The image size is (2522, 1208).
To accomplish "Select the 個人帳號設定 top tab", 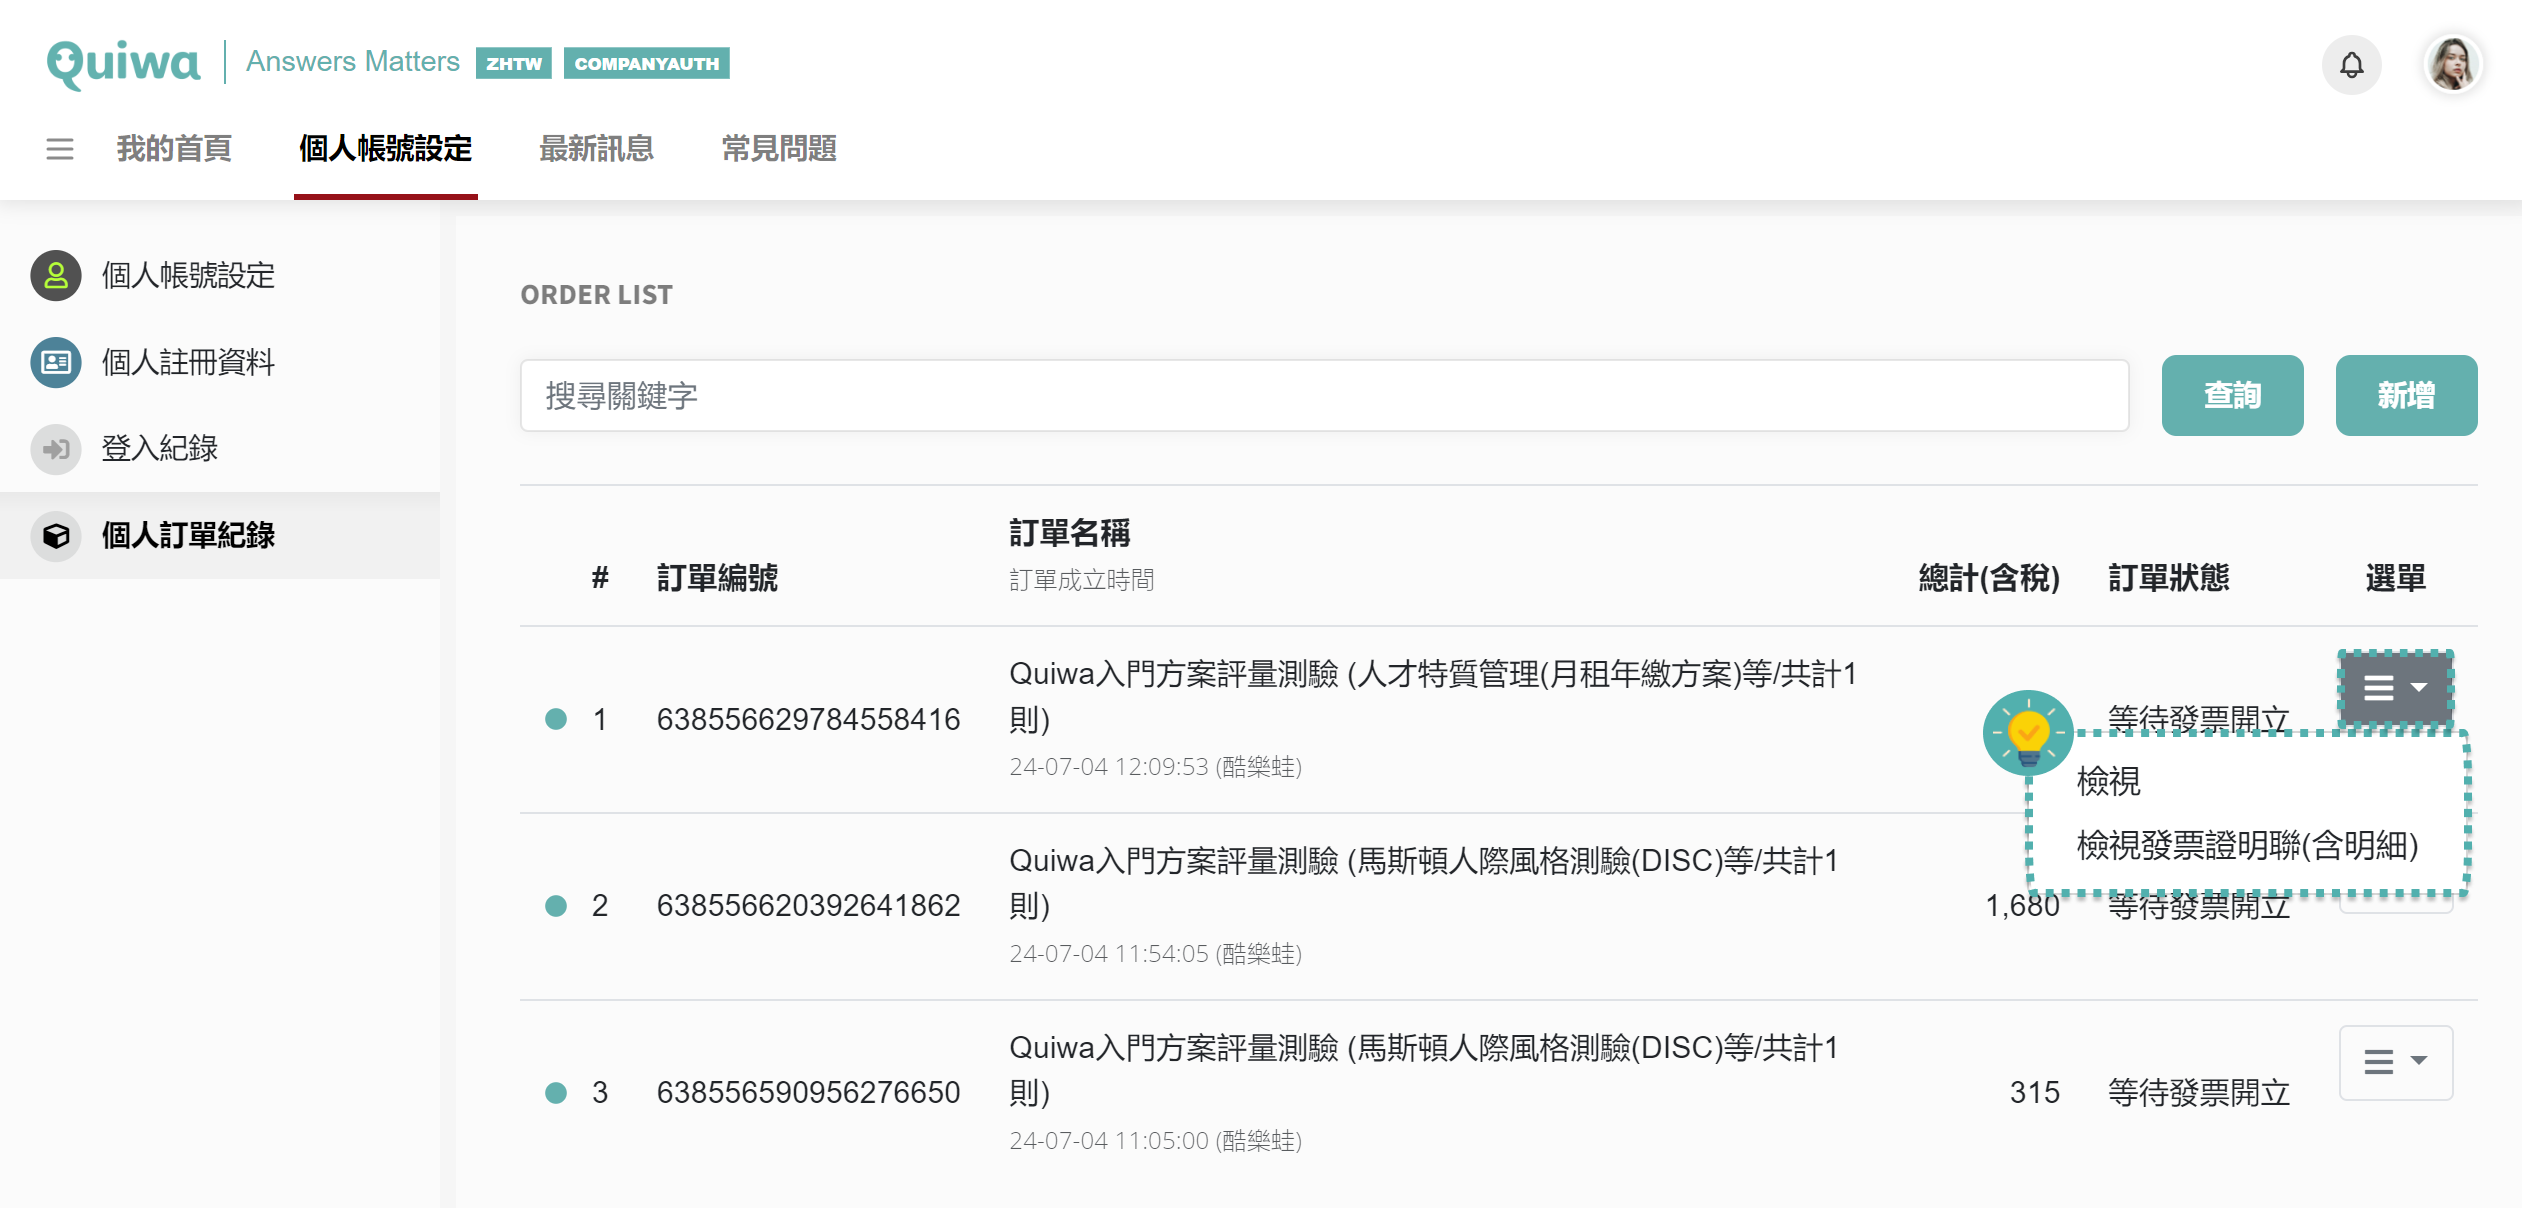I will point(386,149).
